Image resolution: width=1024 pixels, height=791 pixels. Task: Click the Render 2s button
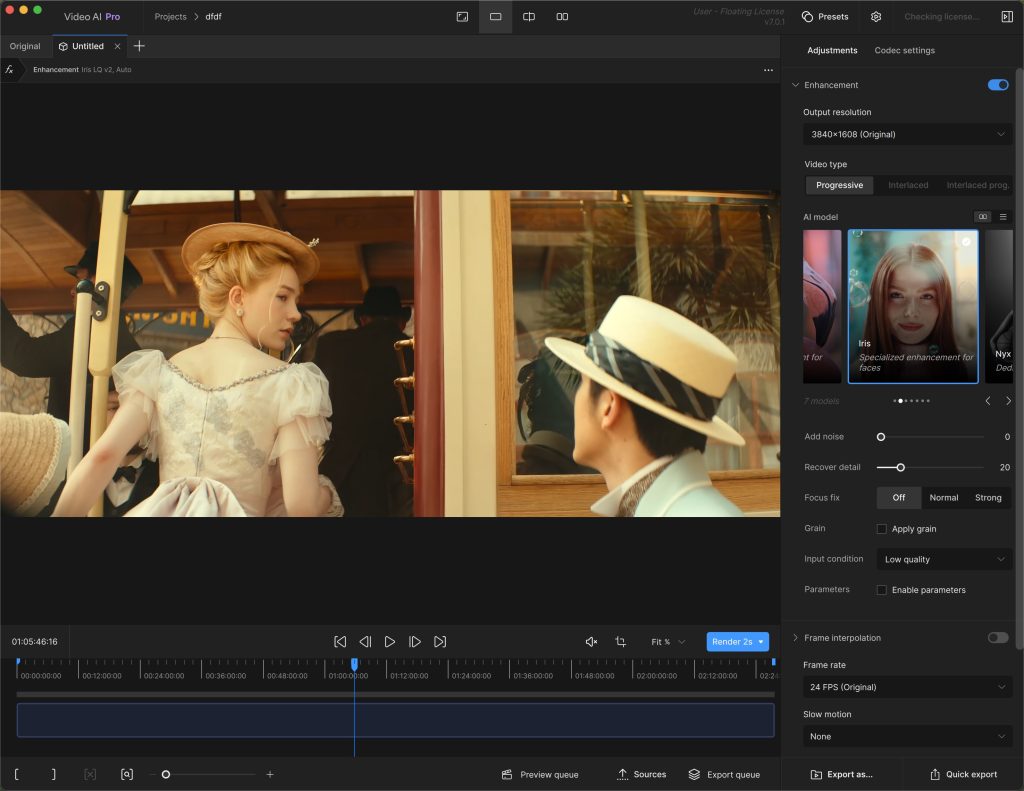pos(732,641)
